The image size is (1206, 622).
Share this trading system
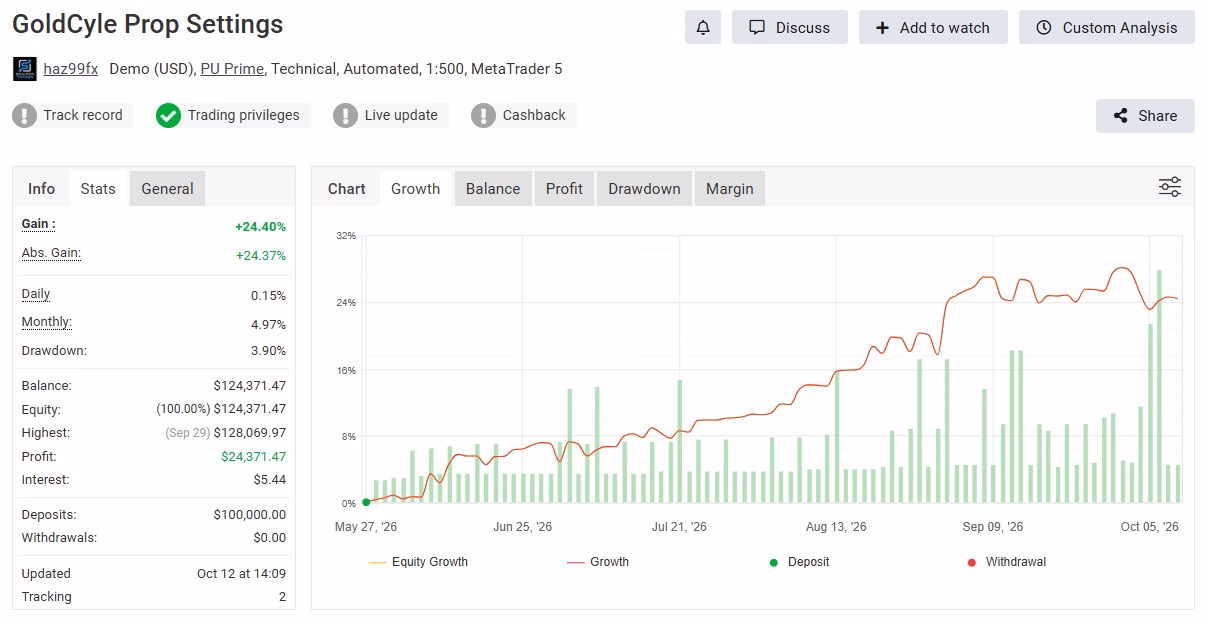(1145, 116)
